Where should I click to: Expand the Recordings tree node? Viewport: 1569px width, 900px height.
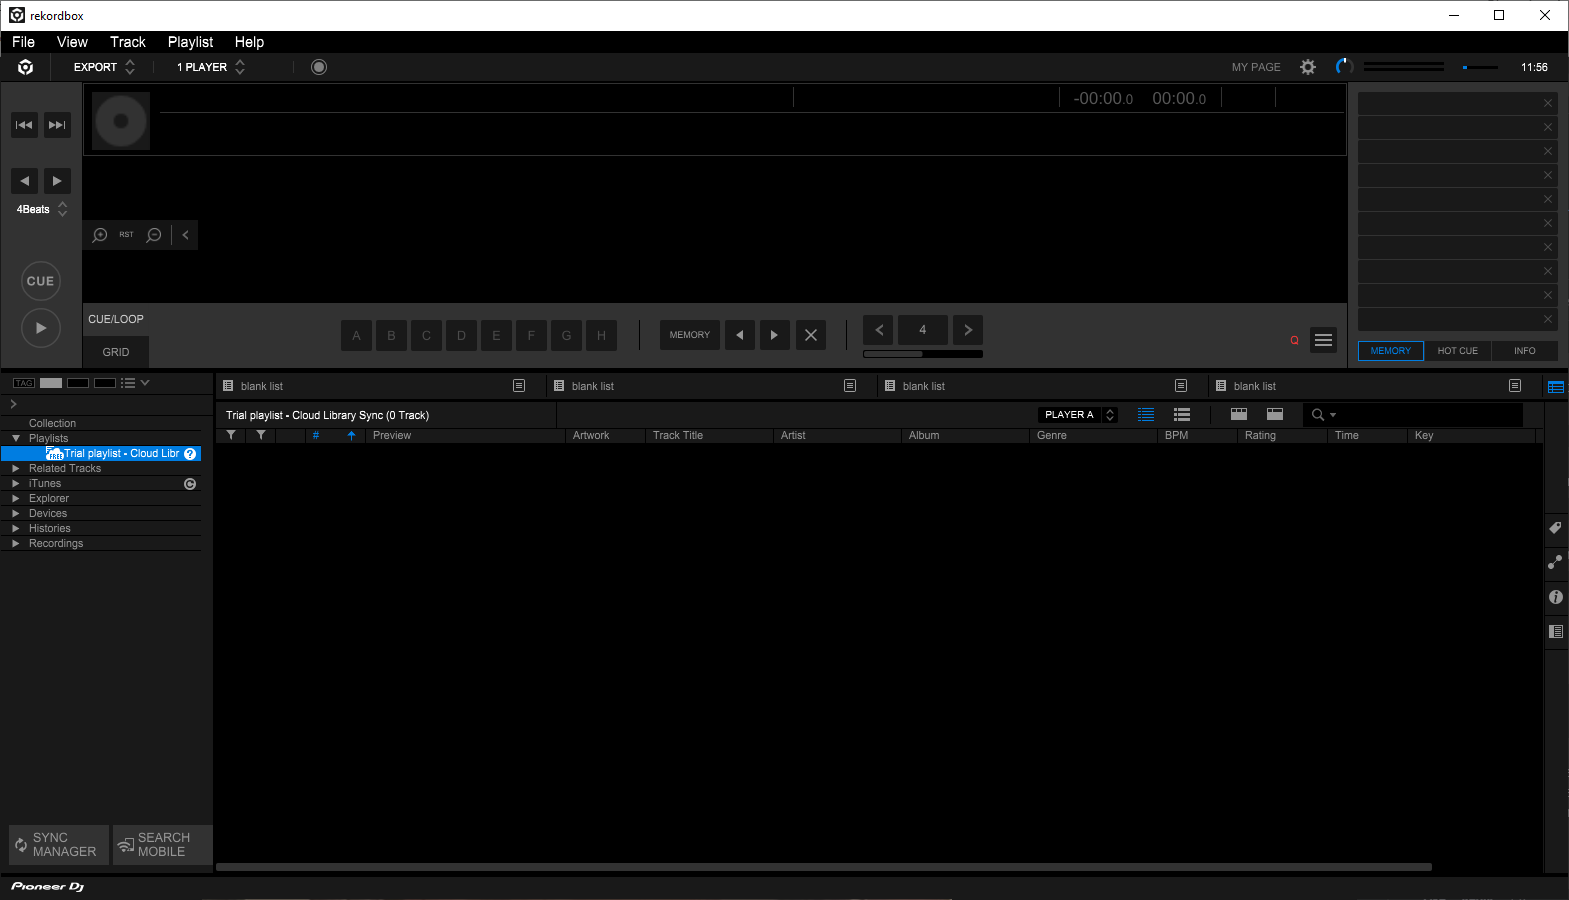[x=16, y=543]
